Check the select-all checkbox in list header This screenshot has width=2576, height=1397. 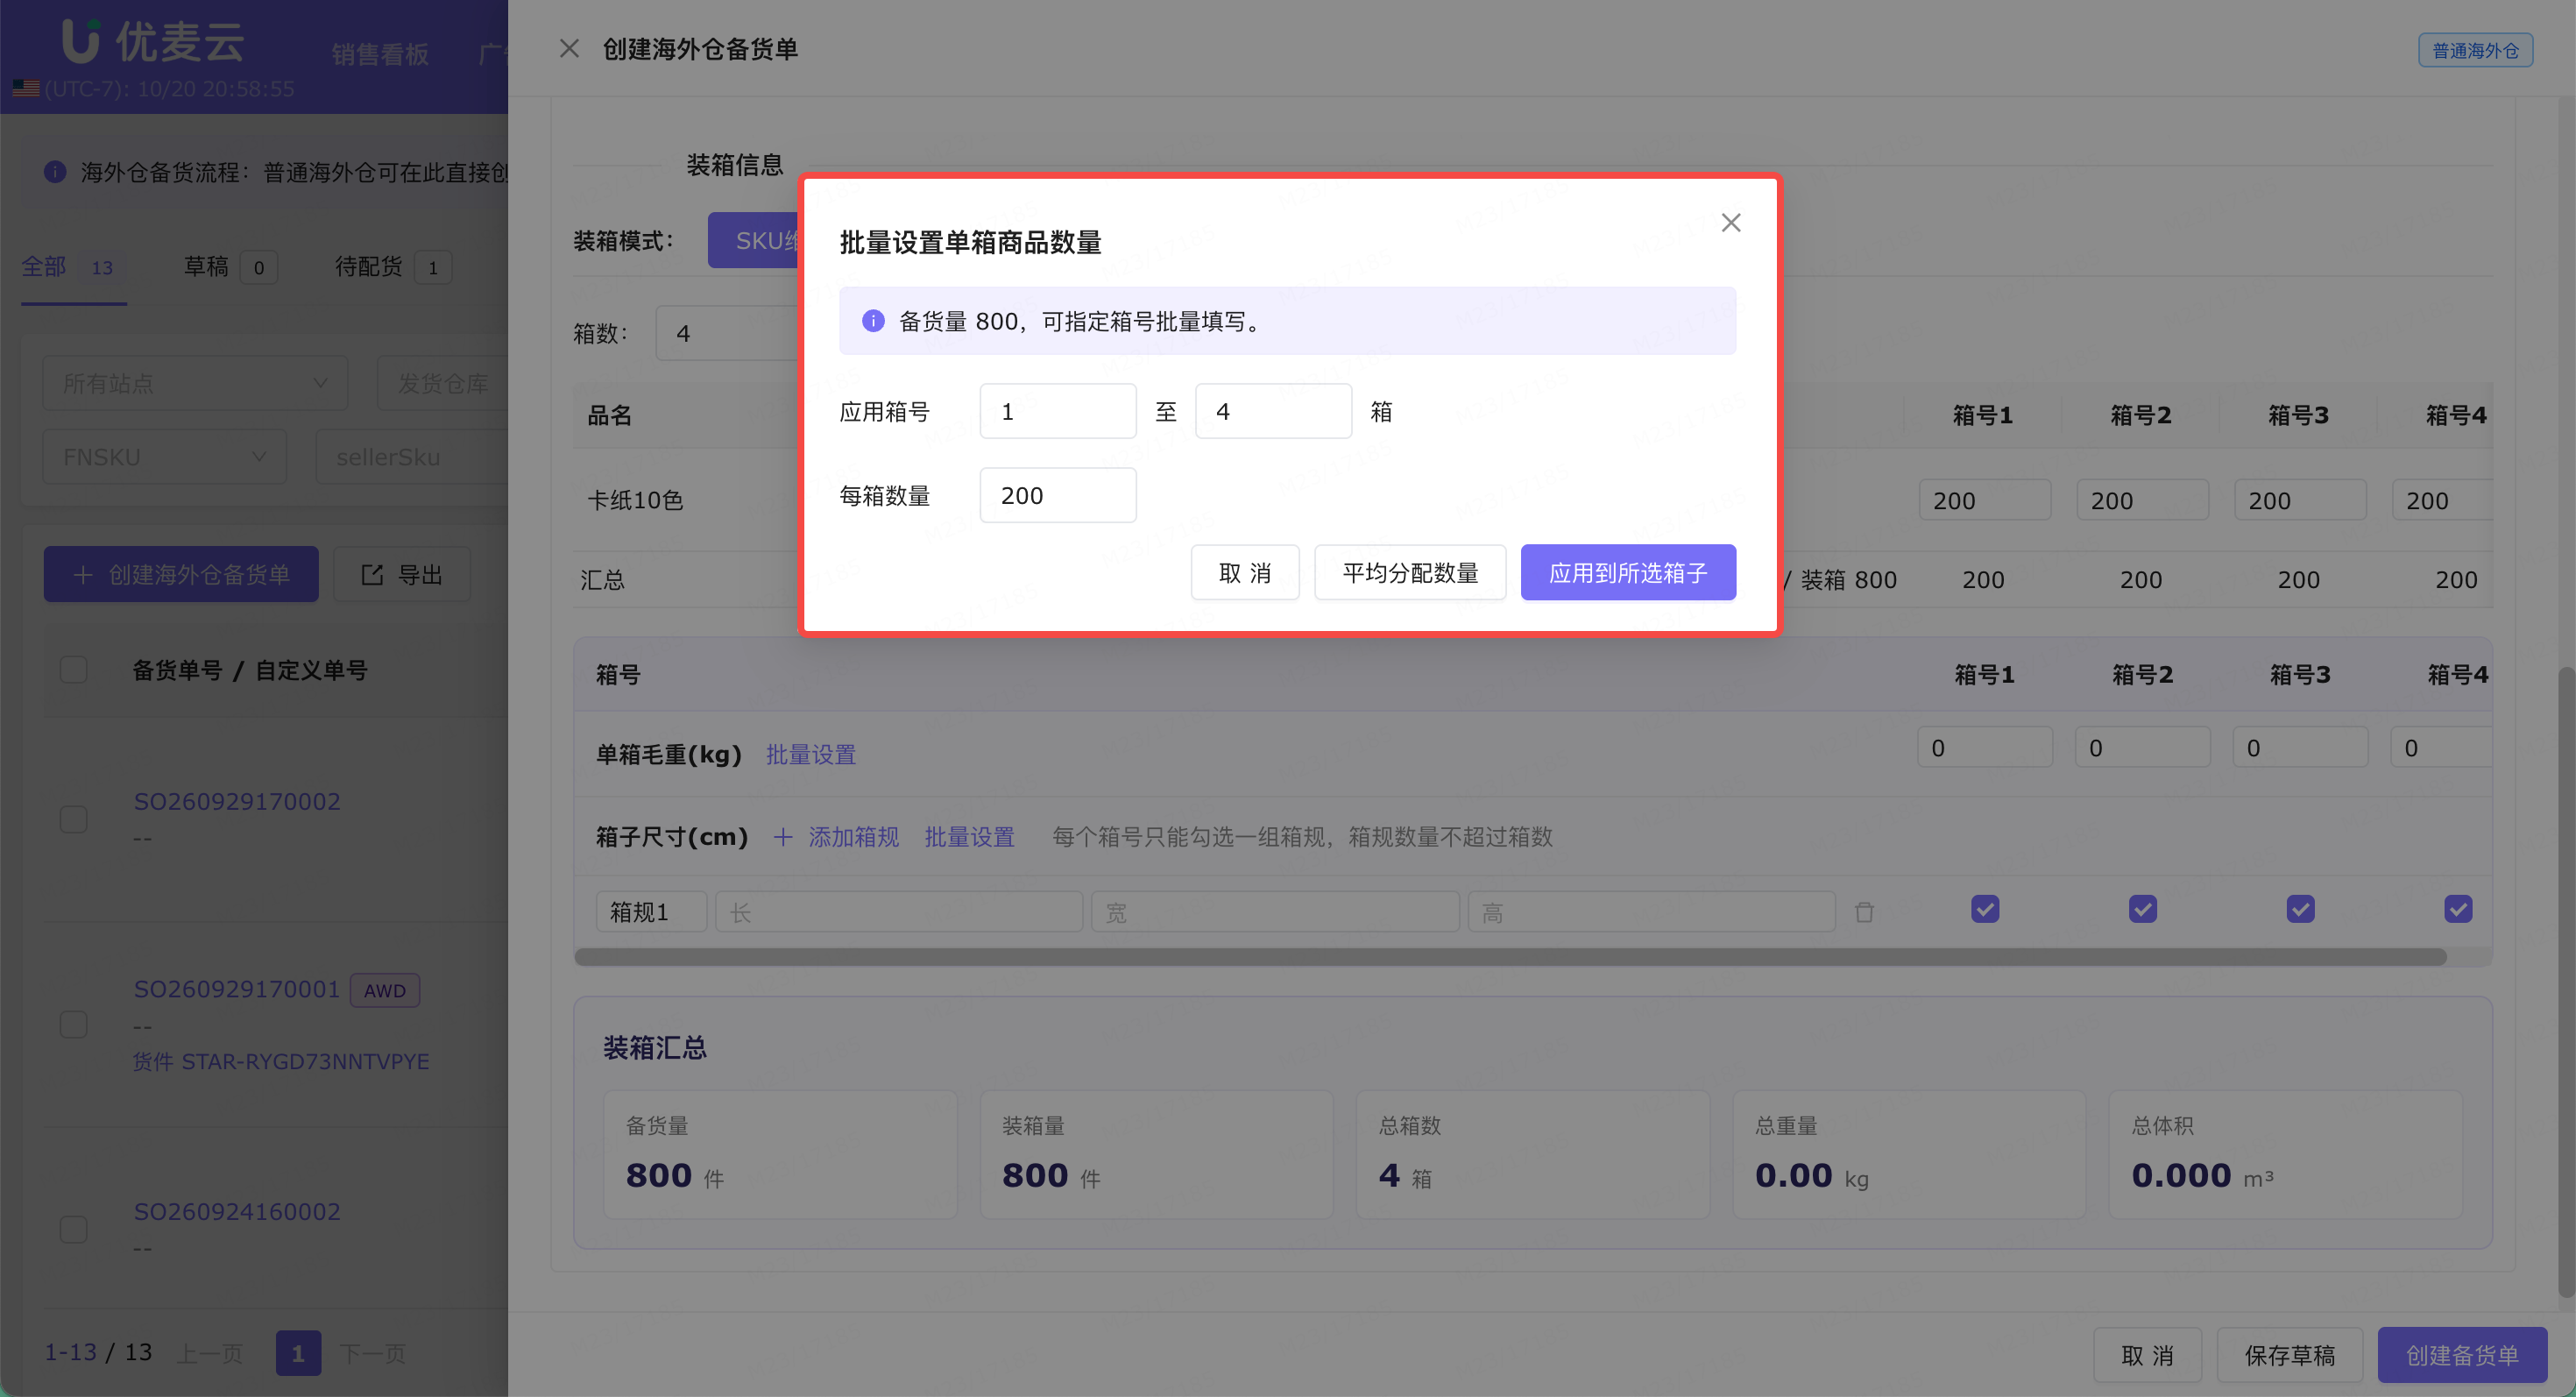[x=74, y=670]
